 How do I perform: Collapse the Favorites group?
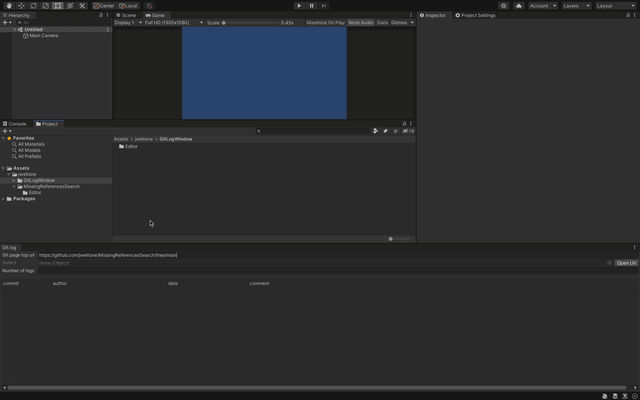click(x=4, y=138)
